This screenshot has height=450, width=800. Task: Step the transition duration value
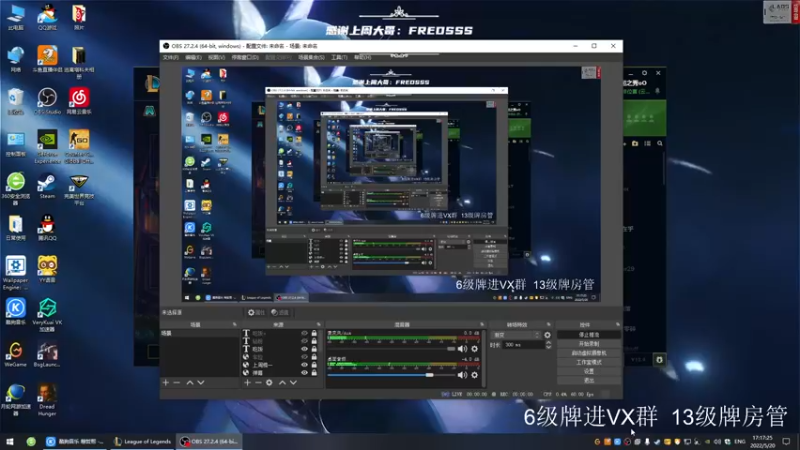click(548, 345)
